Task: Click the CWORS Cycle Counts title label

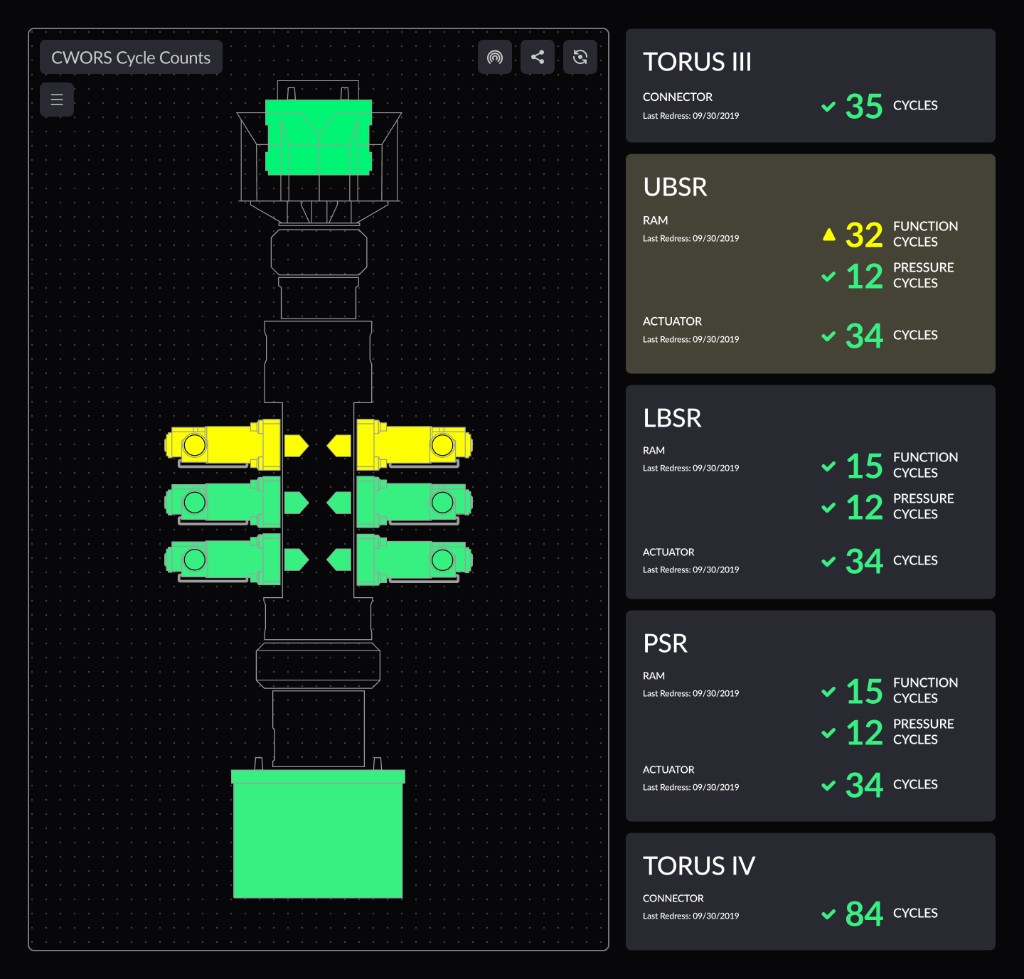Action: (131, 57)
